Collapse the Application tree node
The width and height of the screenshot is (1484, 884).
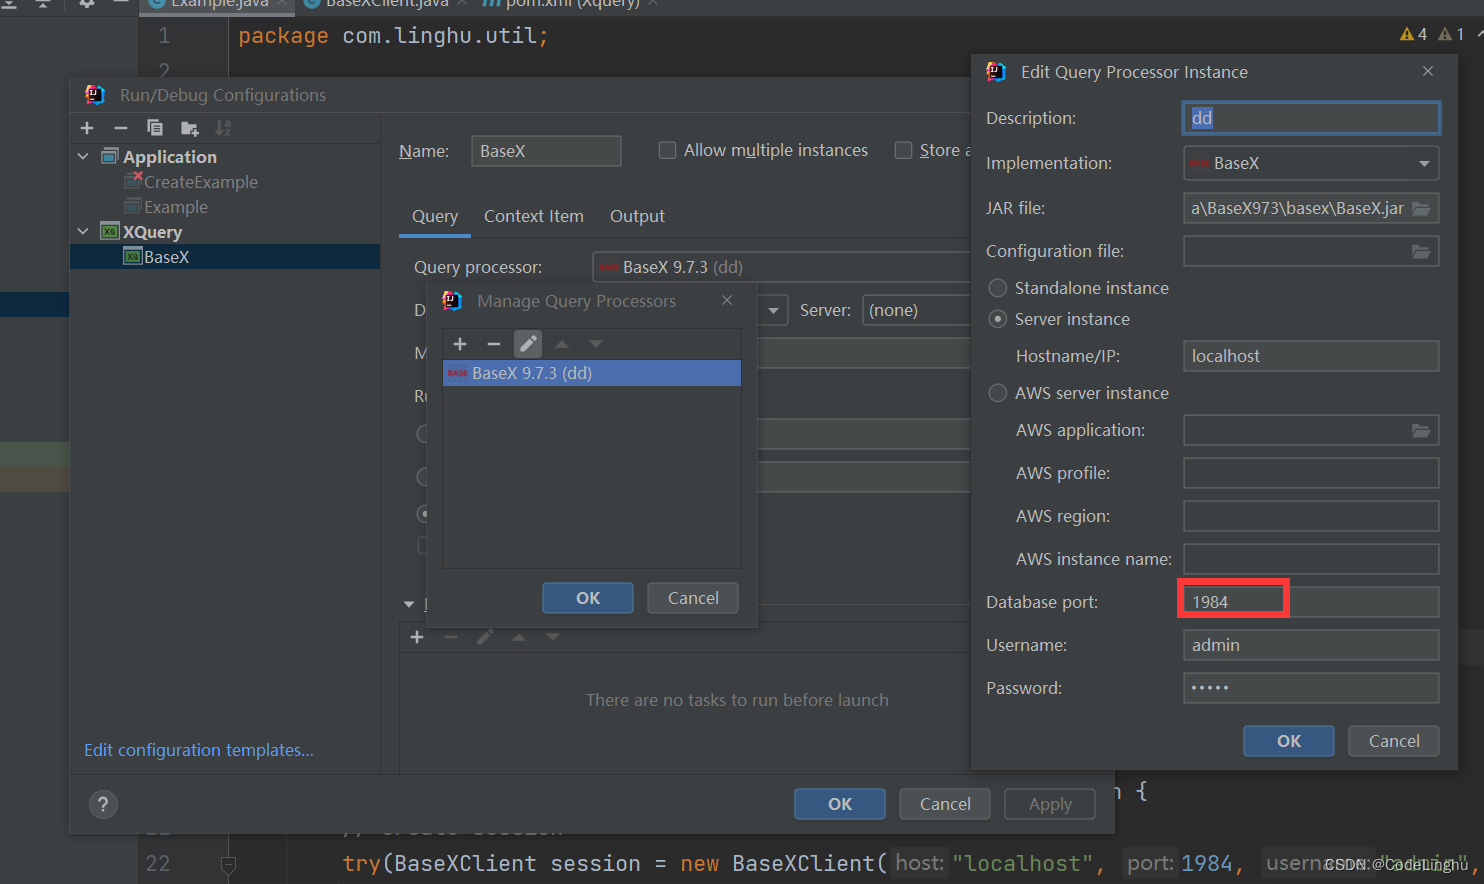(x=83, y=156)
